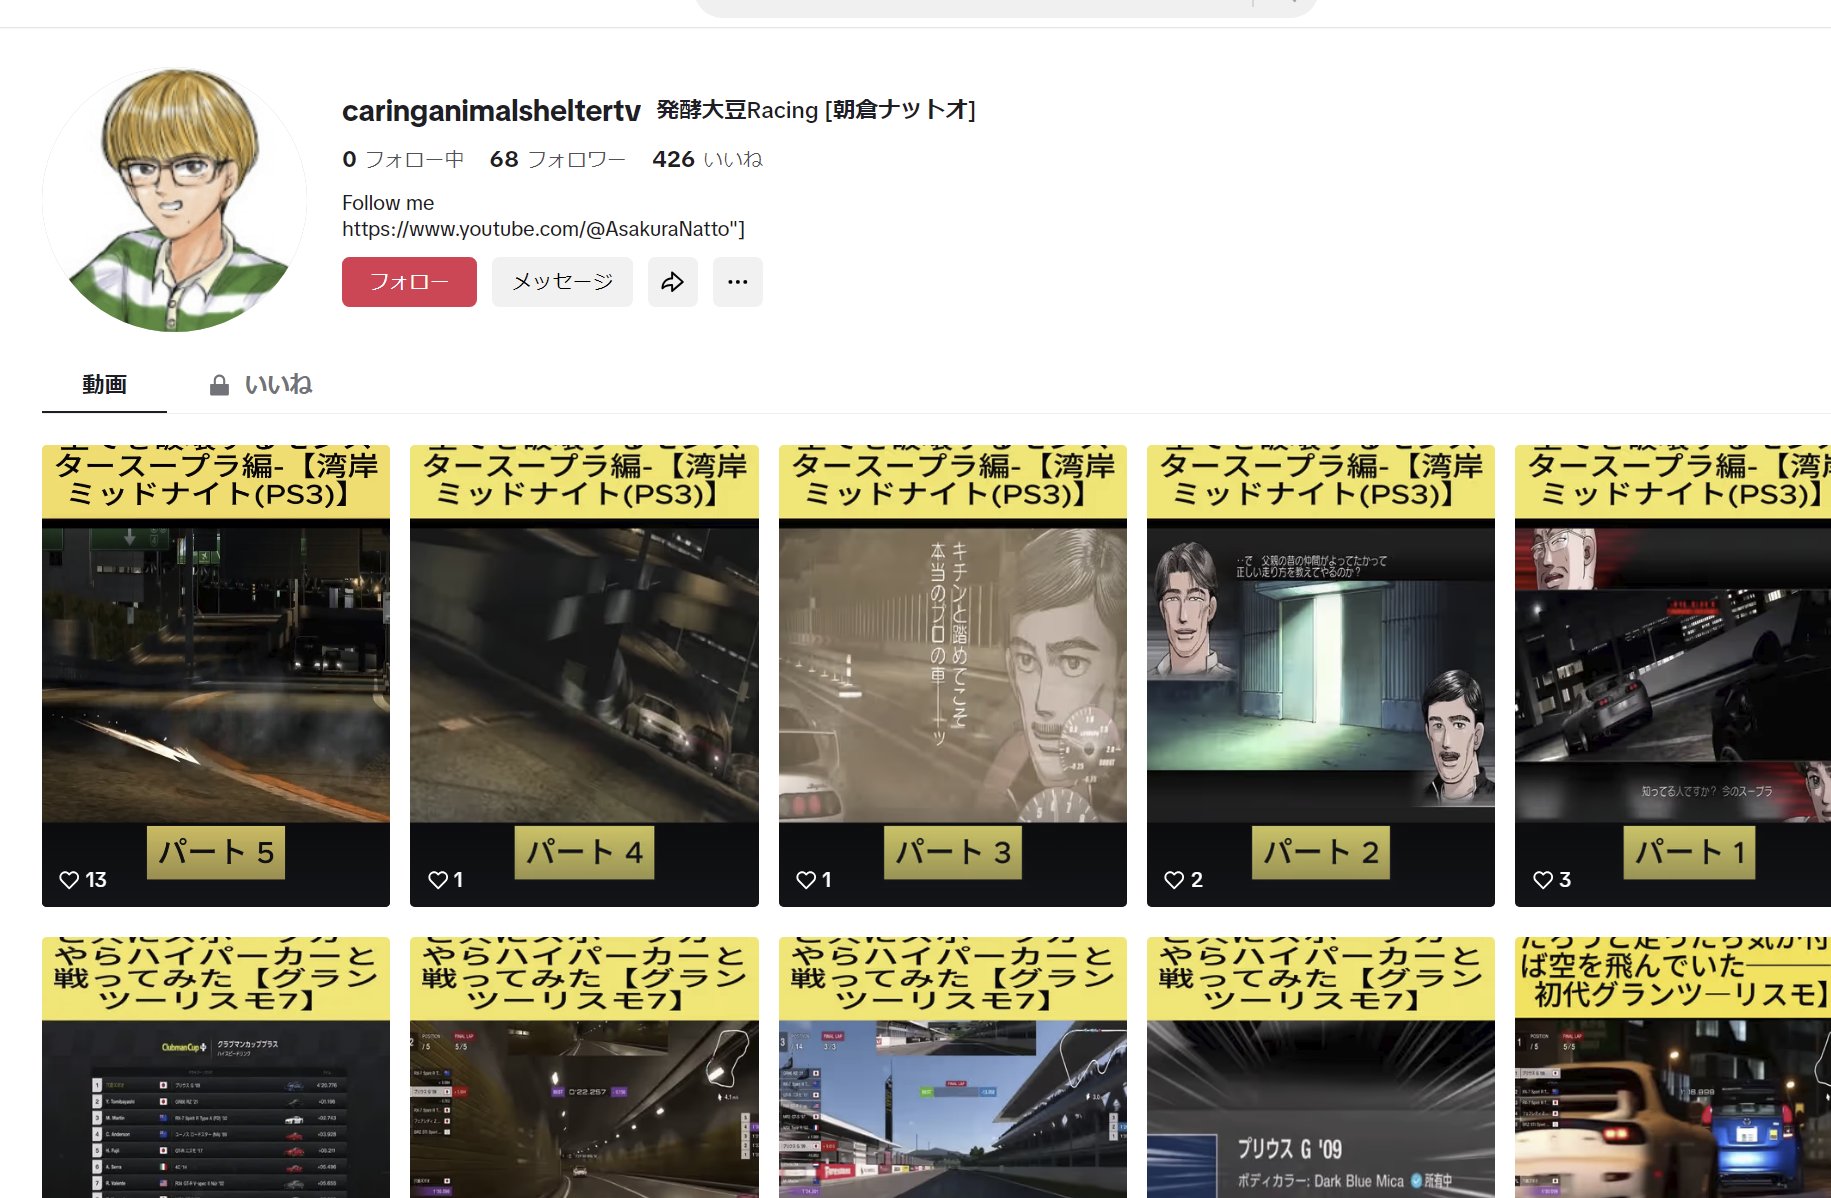Open the パート 1 video thumbnail
1831x1198 pixels.
coord(1673,676)
